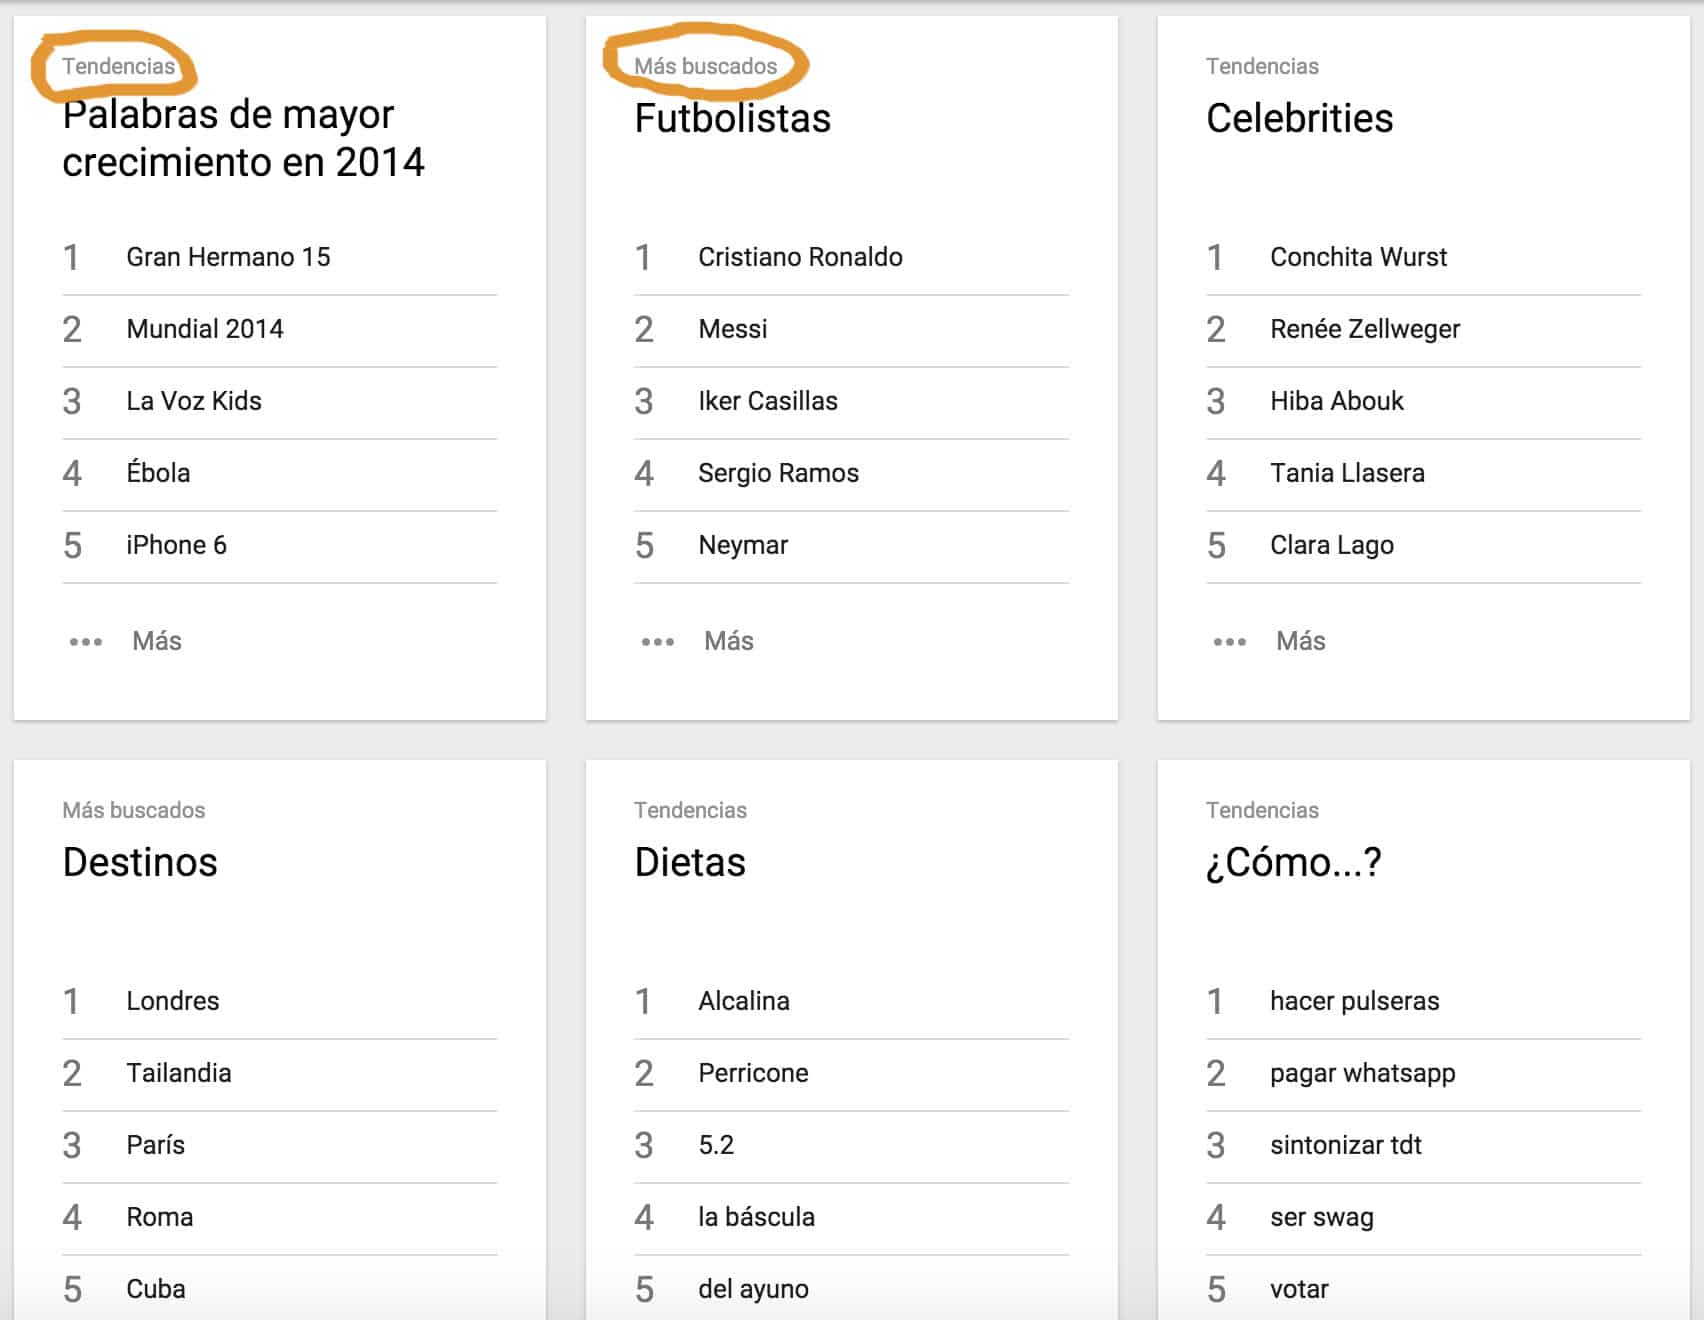Select del ayuno diet entry
The width and height of the screenshot is (1704, 1320).
[x=753, y=1289]
